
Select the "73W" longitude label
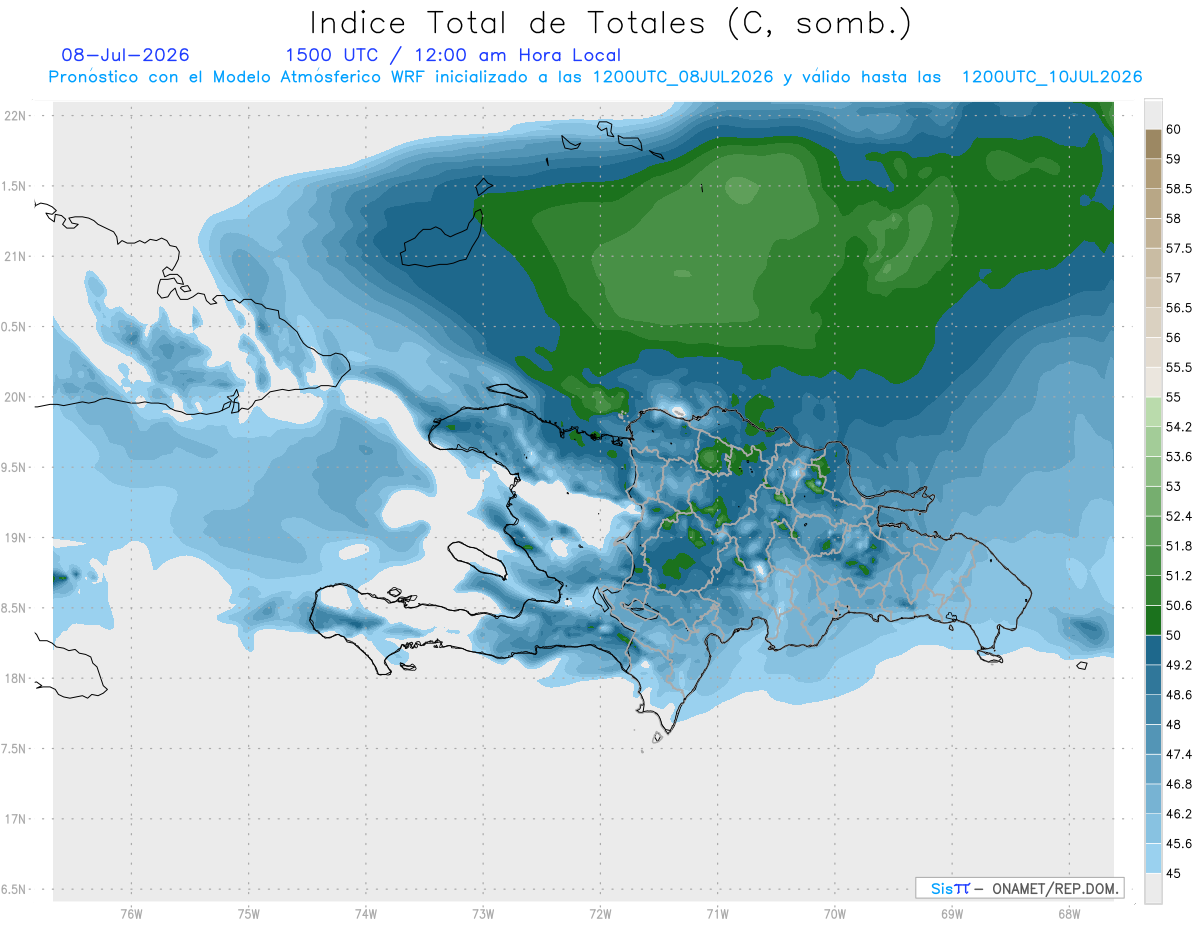[x=483, y=913]
